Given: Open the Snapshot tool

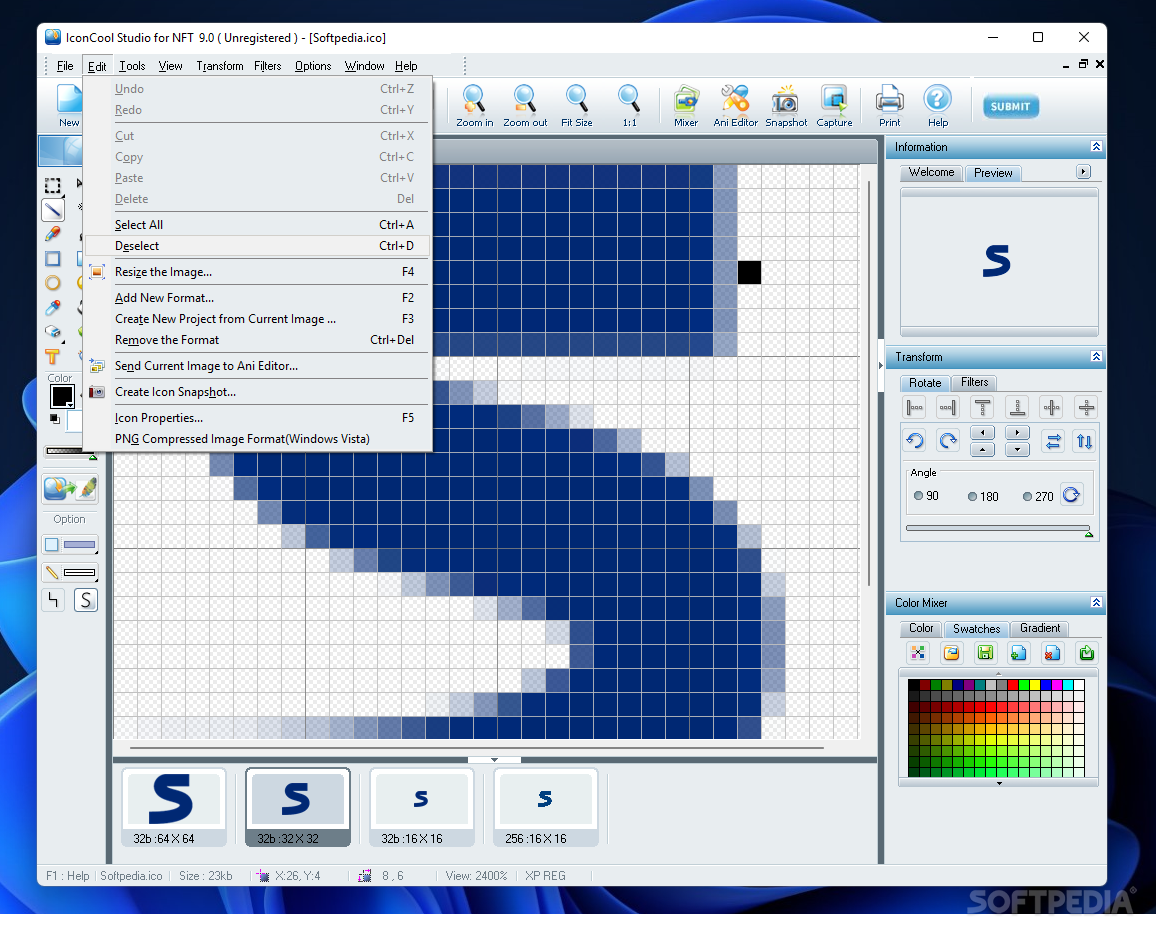Looking at the screenshot, I should 785,106.
